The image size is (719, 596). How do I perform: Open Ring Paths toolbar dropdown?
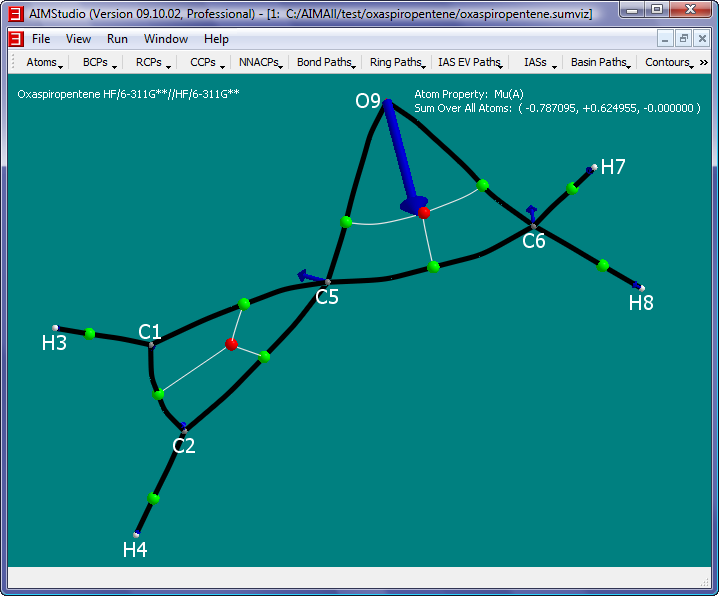(x=397, y=63)
